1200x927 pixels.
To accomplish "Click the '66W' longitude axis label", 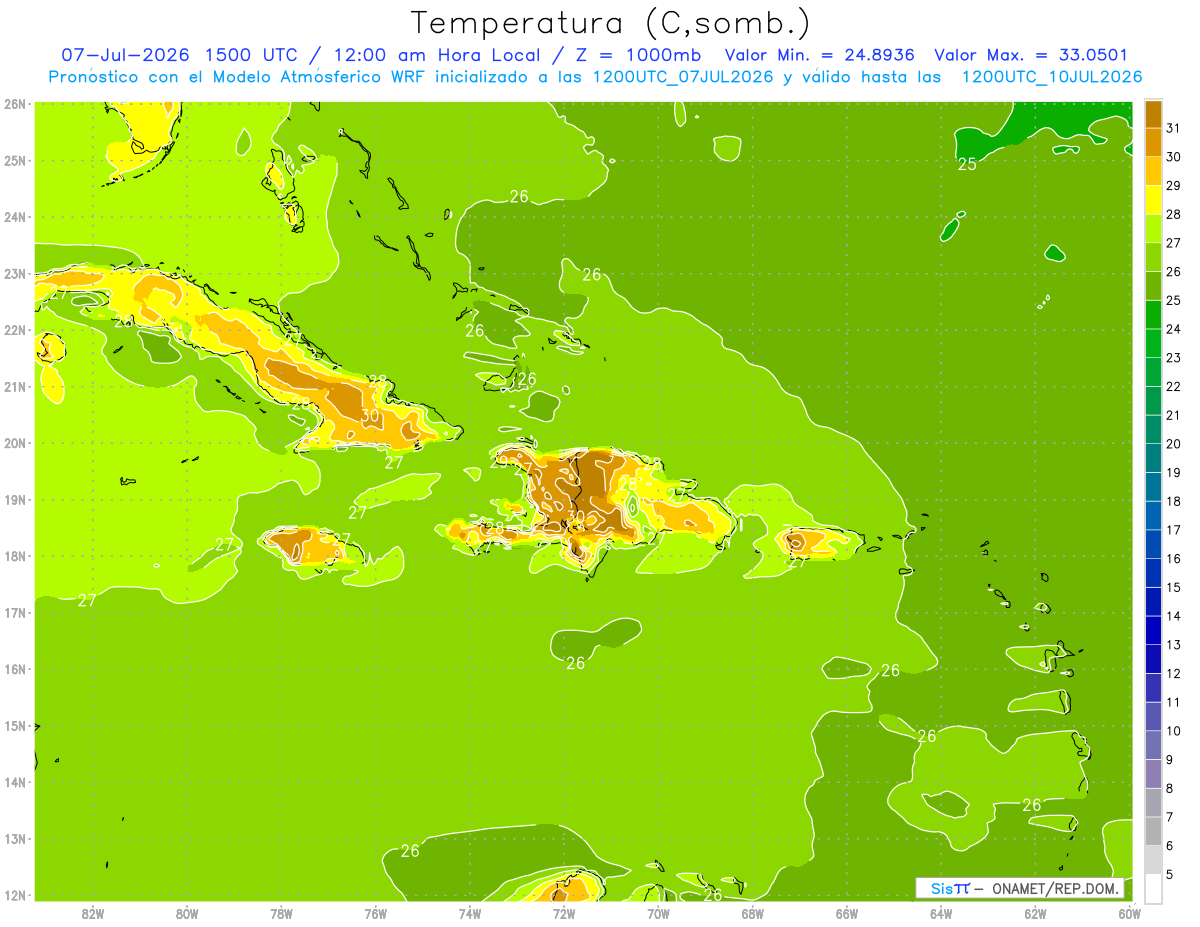I will pyautogui.click(x=847, y=914).
